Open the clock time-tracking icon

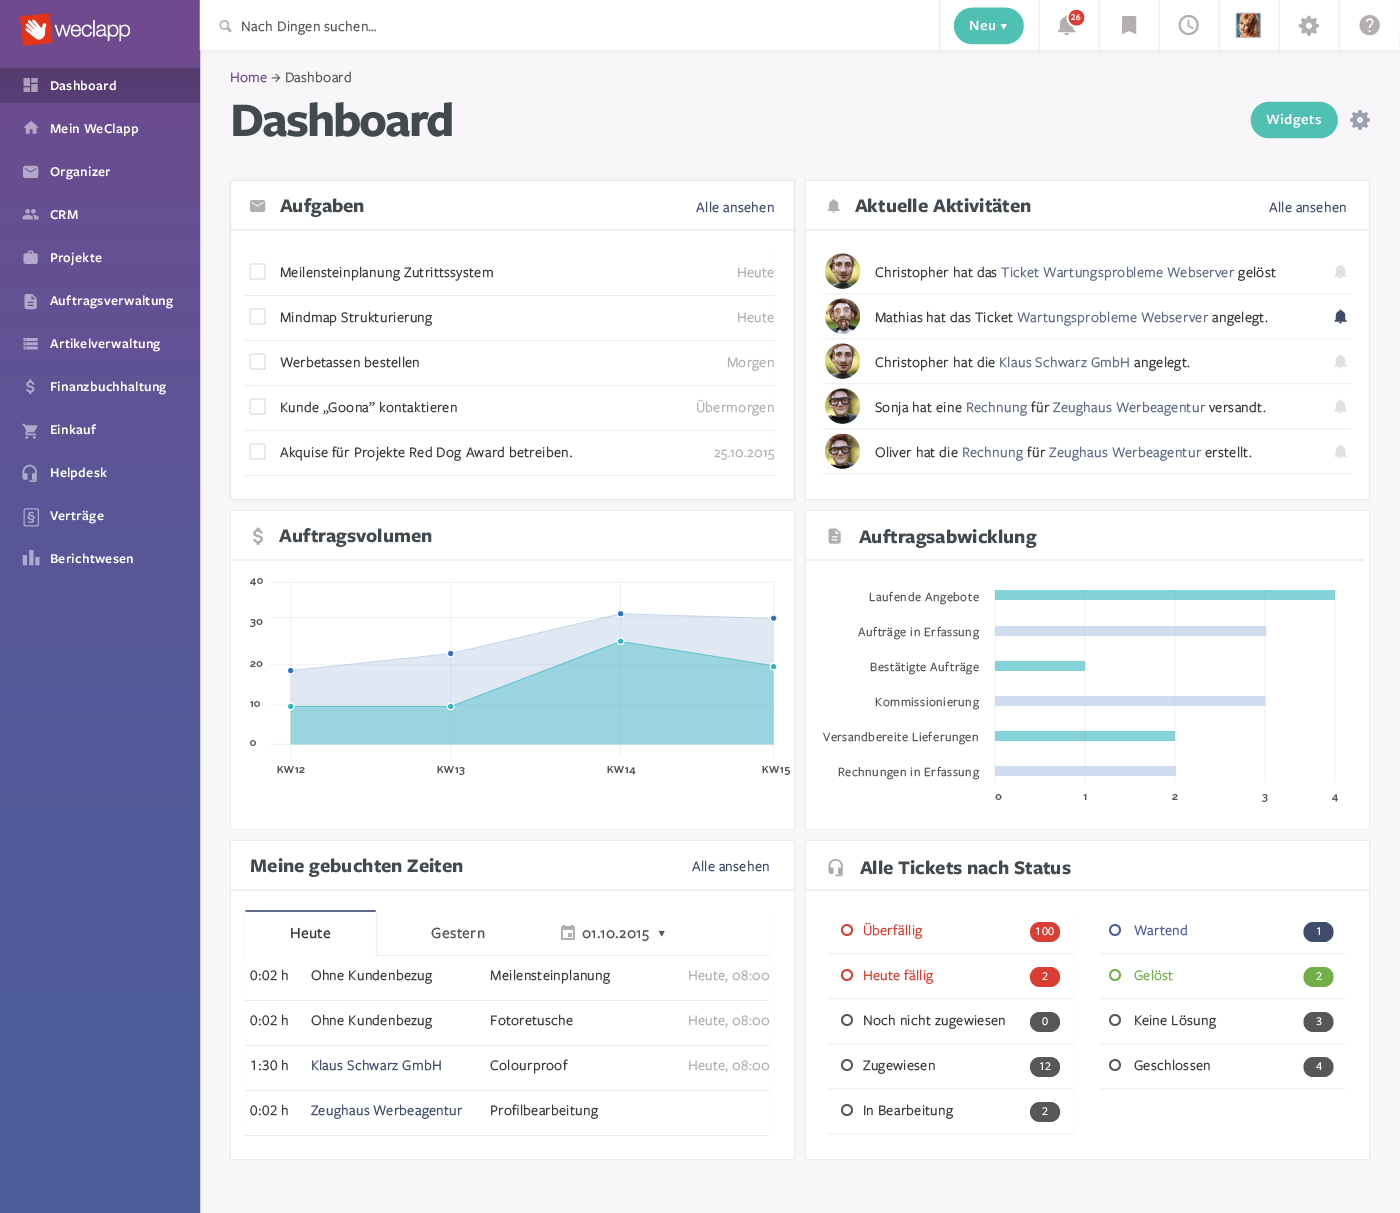pyautogui.click(x=1189, y=26)
